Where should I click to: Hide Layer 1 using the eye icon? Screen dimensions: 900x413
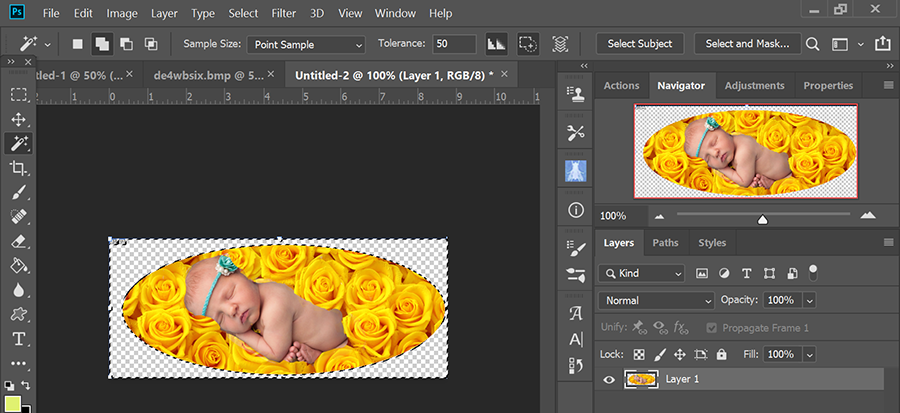coord(608,379)
